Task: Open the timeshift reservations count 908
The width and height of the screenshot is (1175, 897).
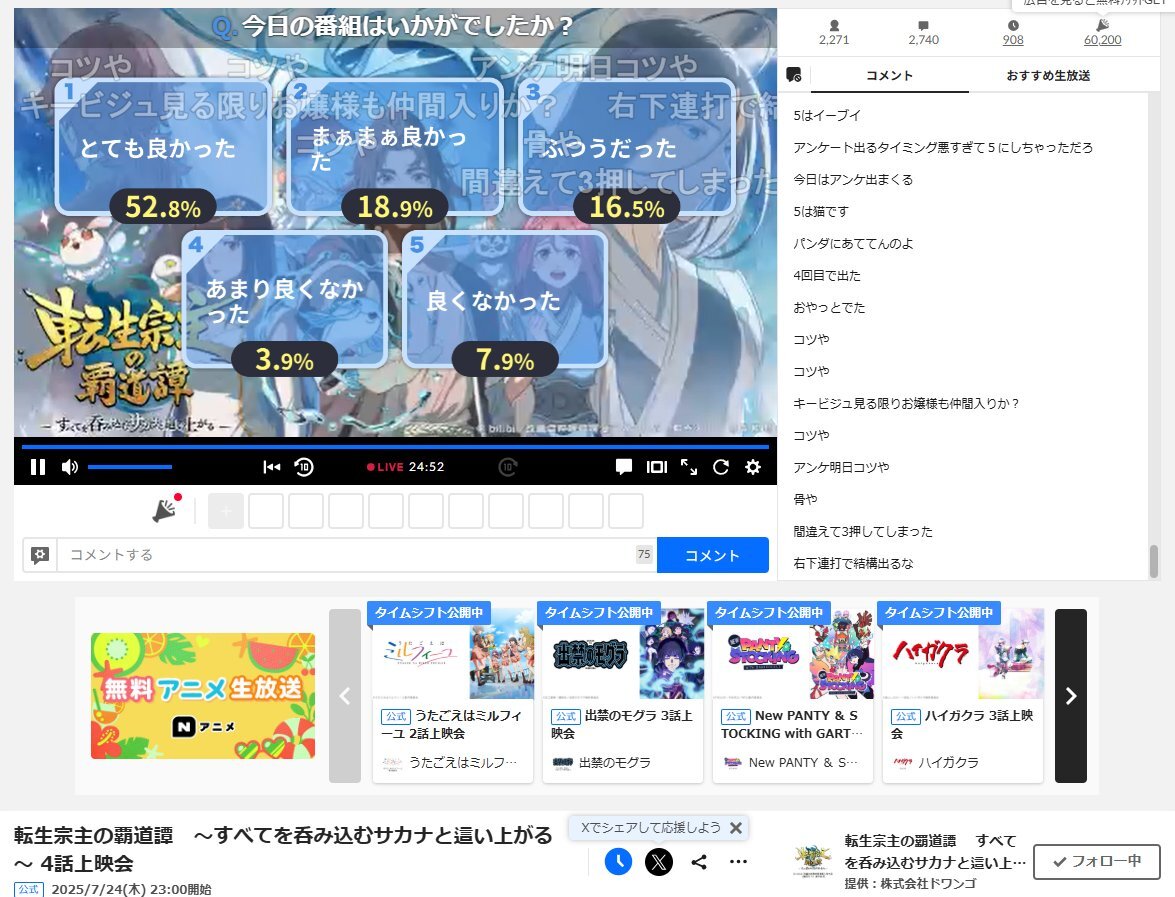Action: point(1013,33)
